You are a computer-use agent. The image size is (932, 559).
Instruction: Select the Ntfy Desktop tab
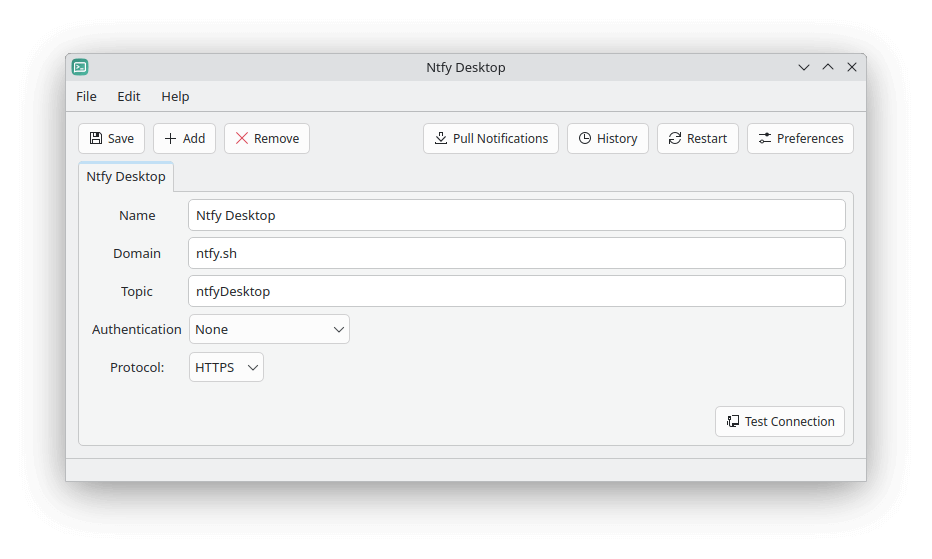click(126, 177)
